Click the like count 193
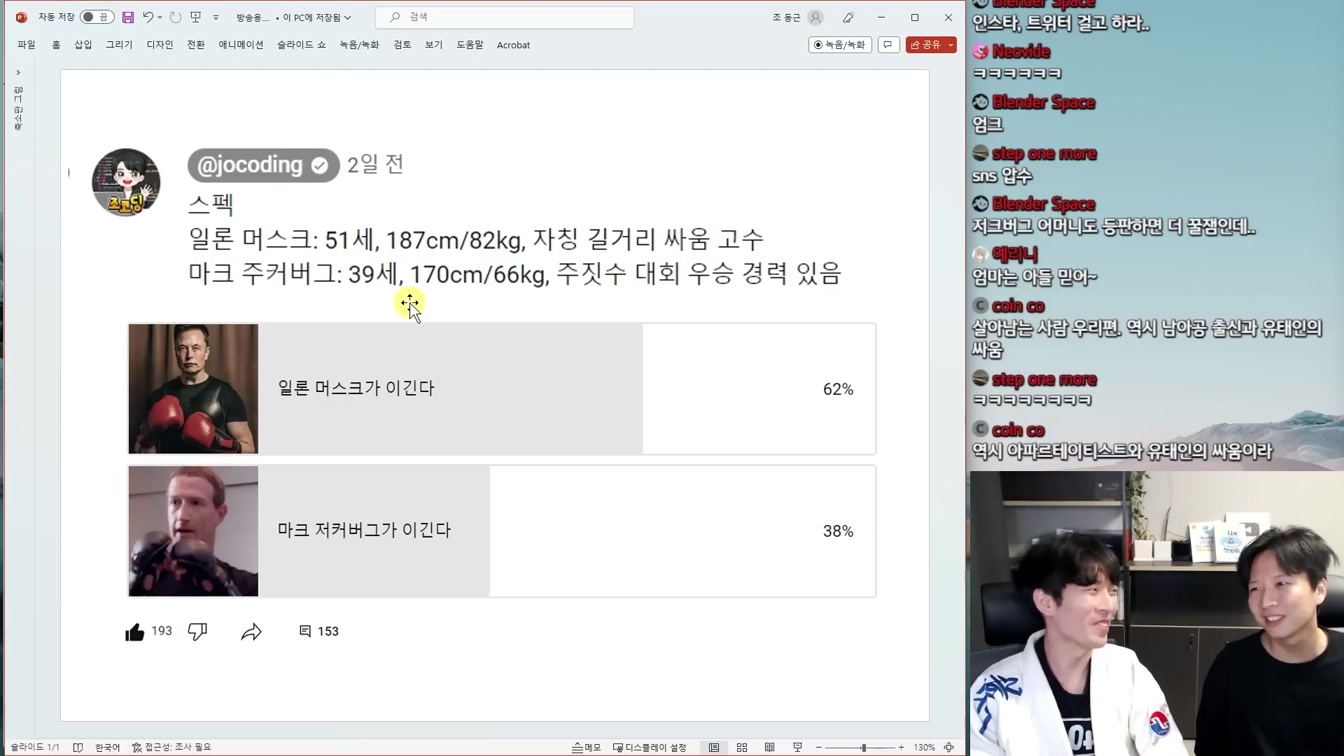This screenshot has height=756, width=1344. (162, 631)
